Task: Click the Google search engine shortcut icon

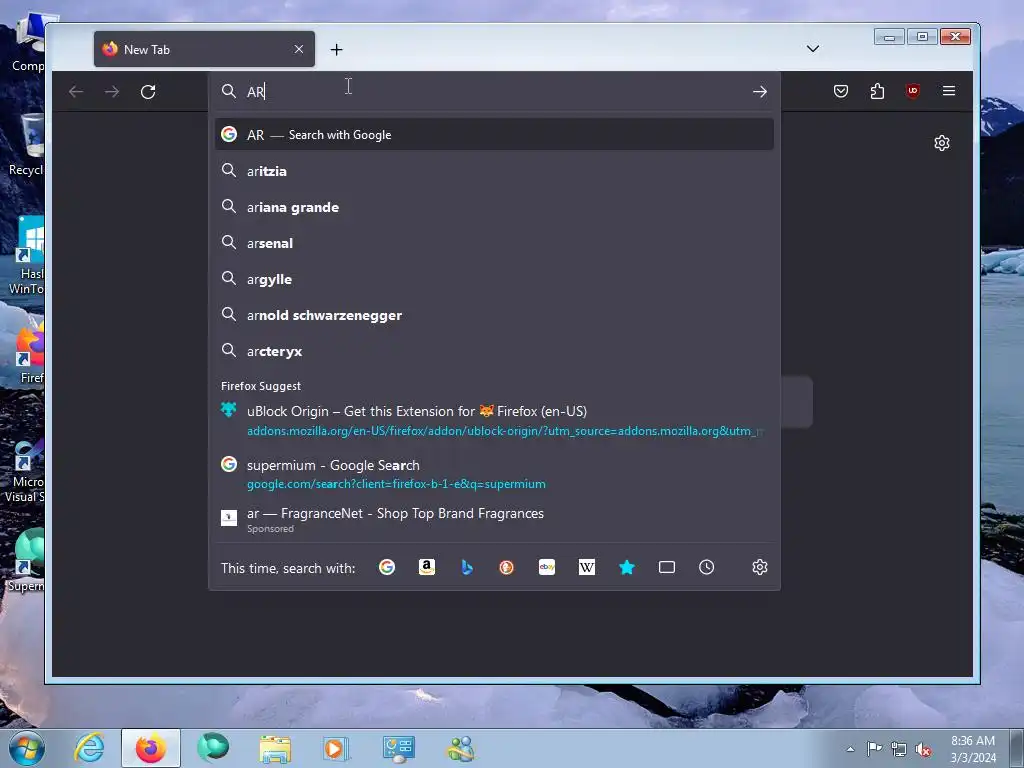Action: pyautogui.click(x=387, y=567)
